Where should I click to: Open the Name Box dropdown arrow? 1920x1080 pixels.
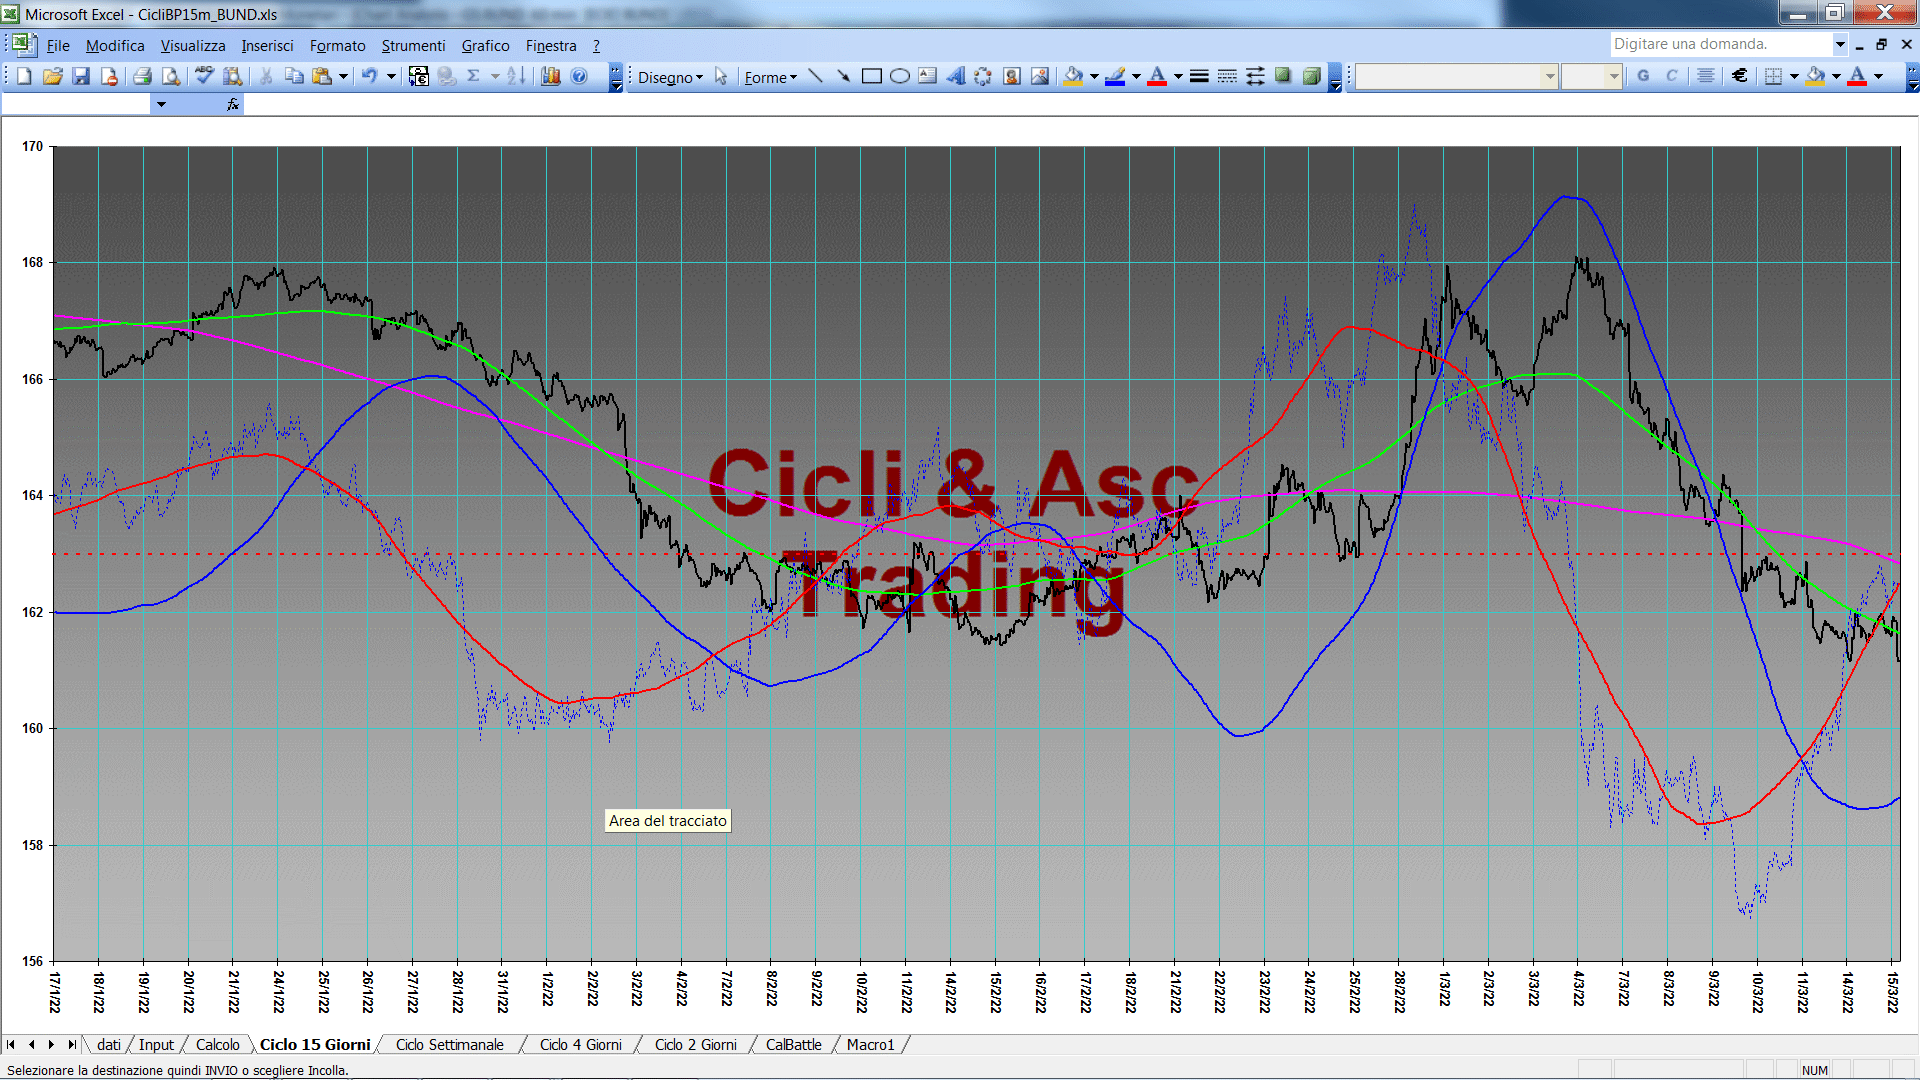(160, 104)
